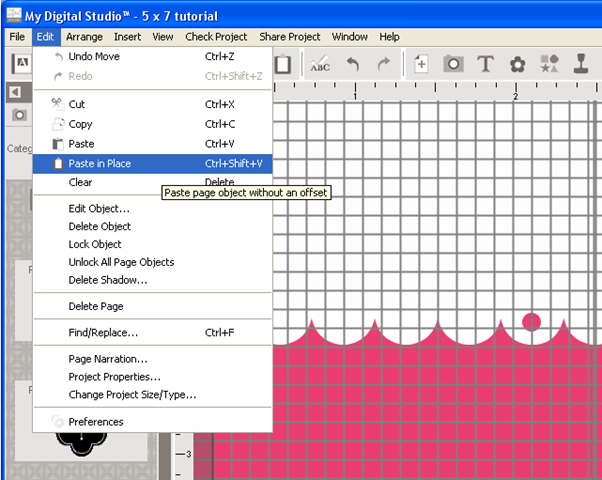Screen dimensions: 602x480
Task: Click the My Digital Studio title bar icon
Action: 14,15
